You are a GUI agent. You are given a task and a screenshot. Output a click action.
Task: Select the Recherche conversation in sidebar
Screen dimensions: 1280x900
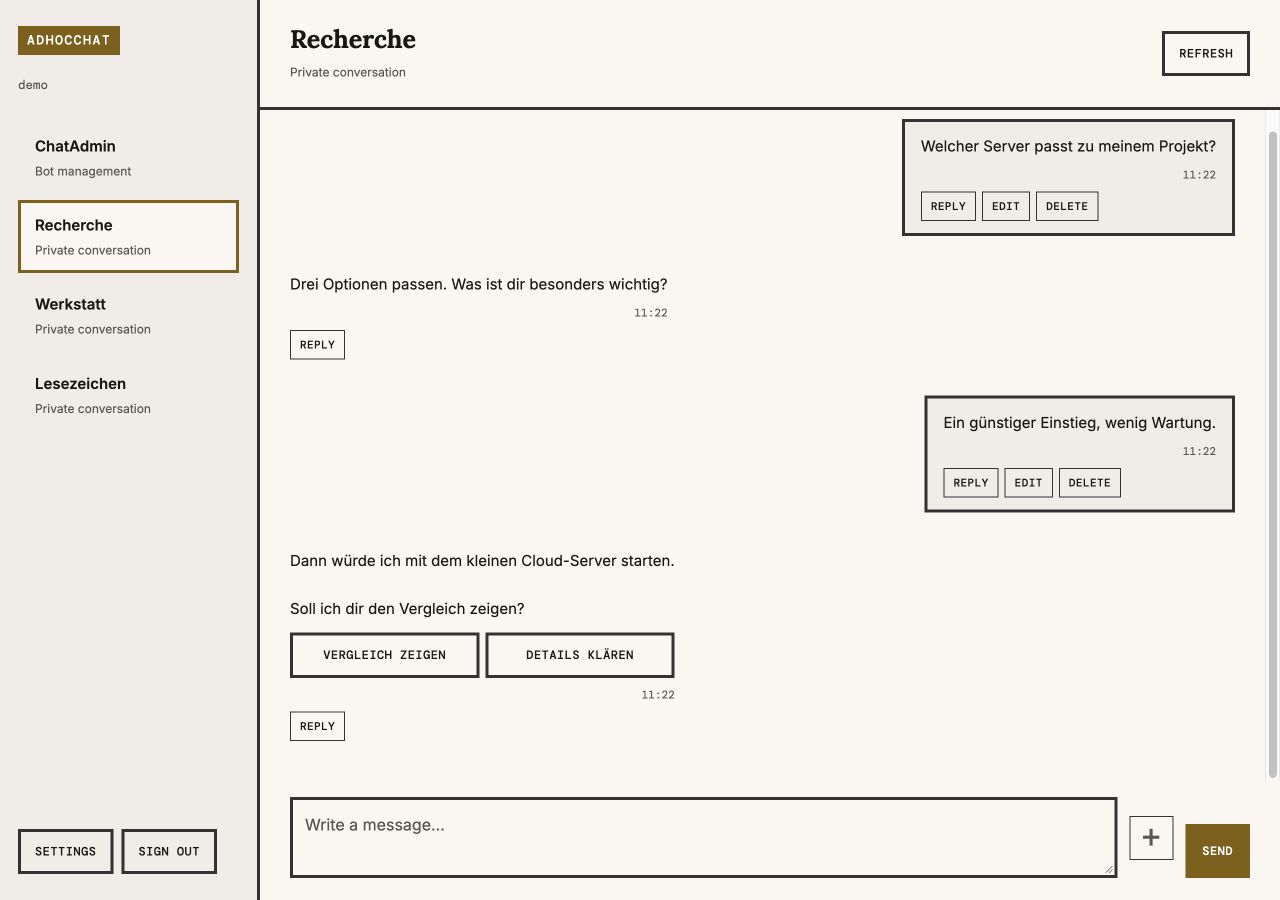[x=128, y=237]
